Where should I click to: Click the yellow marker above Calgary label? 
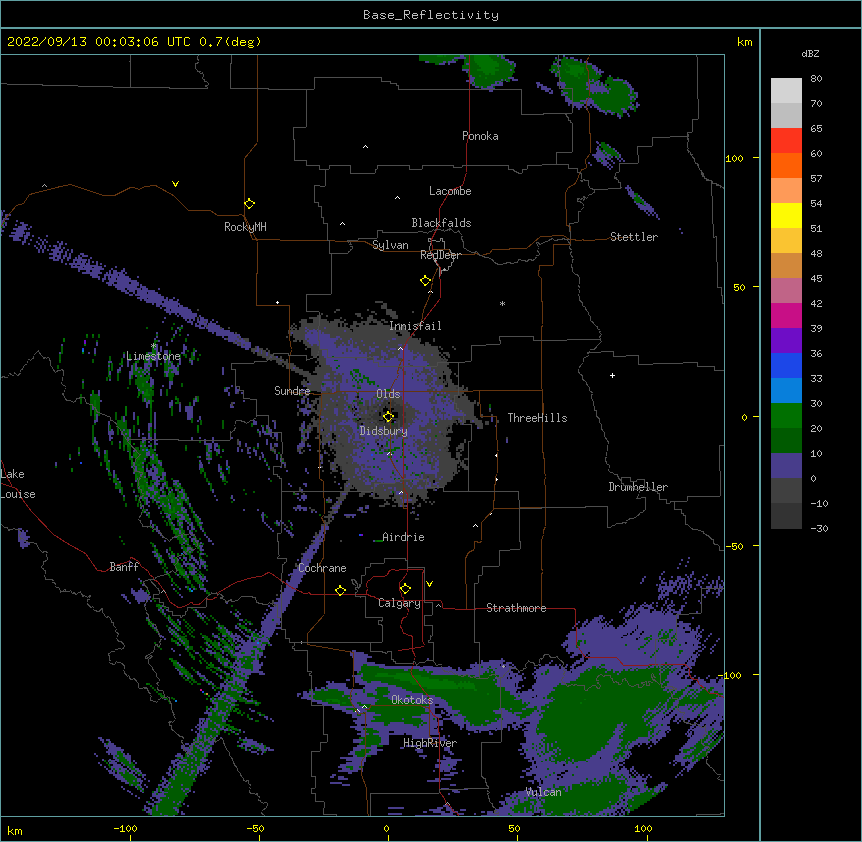click(x=405, y=589)
